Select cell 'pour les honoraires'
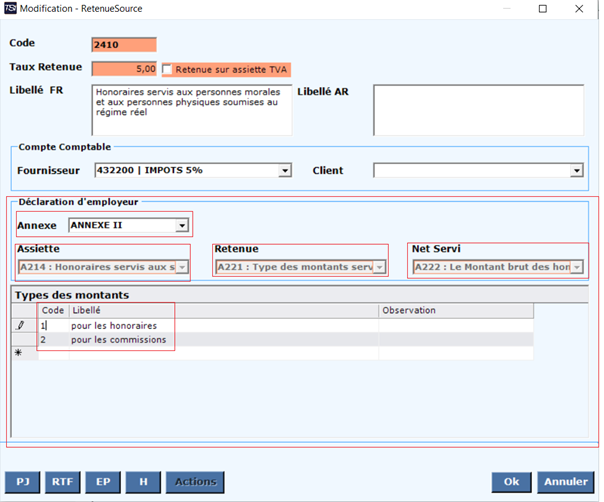 224,326
